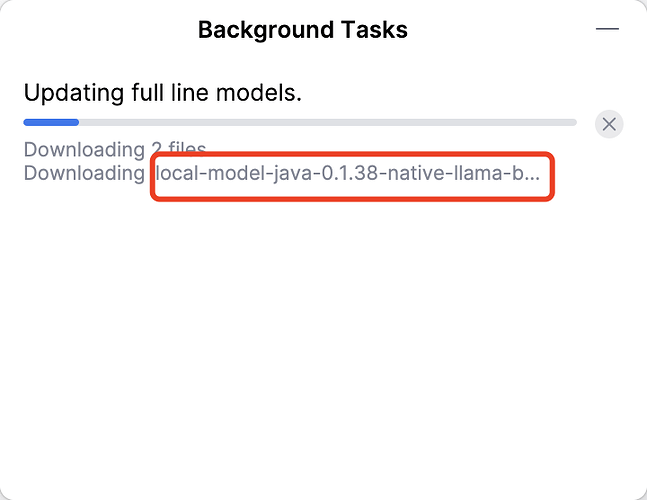Click the local-model-java-0.1.38-native-llama file name
This screenshot has width=647, height=500.
pos(347,173)
